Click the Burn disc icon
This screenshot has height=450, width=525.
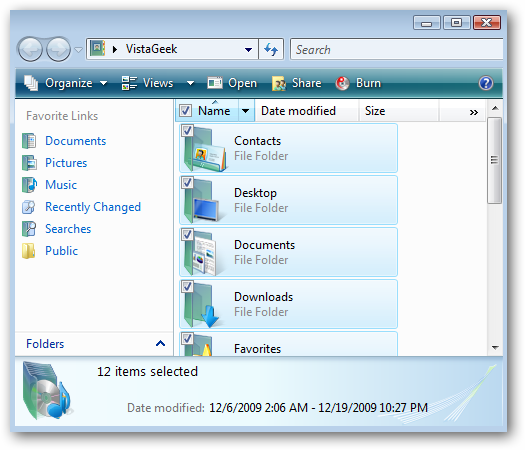tap(342, 83)
